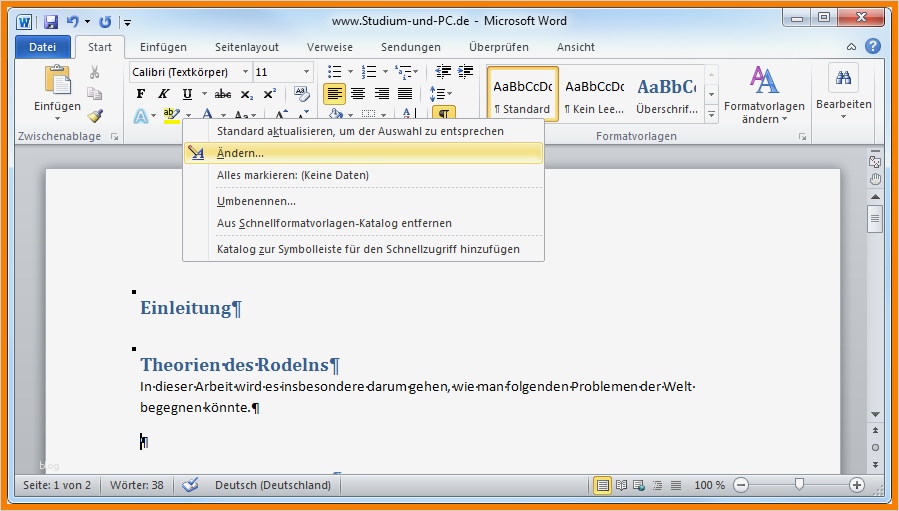
Task: Switch to the Seitenlayout tab
Action: [247, 47]
